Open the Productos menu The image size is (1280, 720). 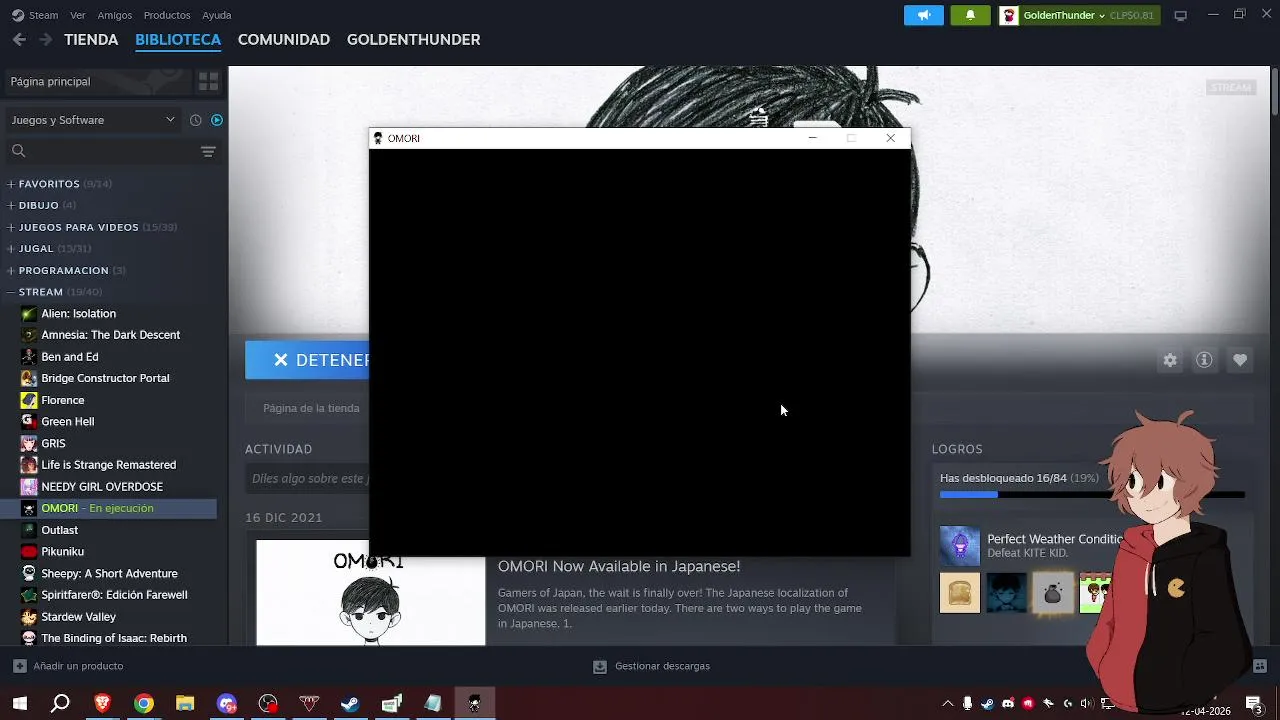[167, 15]
